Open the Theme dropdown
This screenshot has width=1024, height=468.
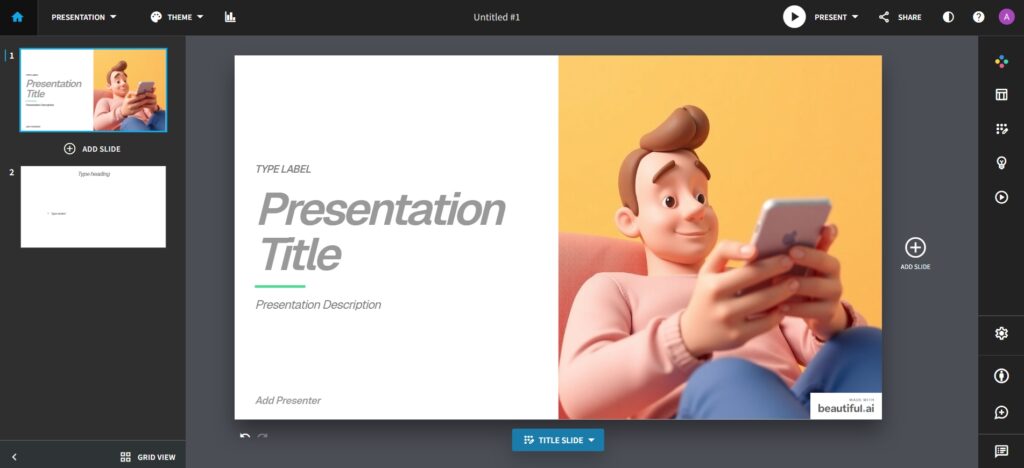click(x=177, y=17)
